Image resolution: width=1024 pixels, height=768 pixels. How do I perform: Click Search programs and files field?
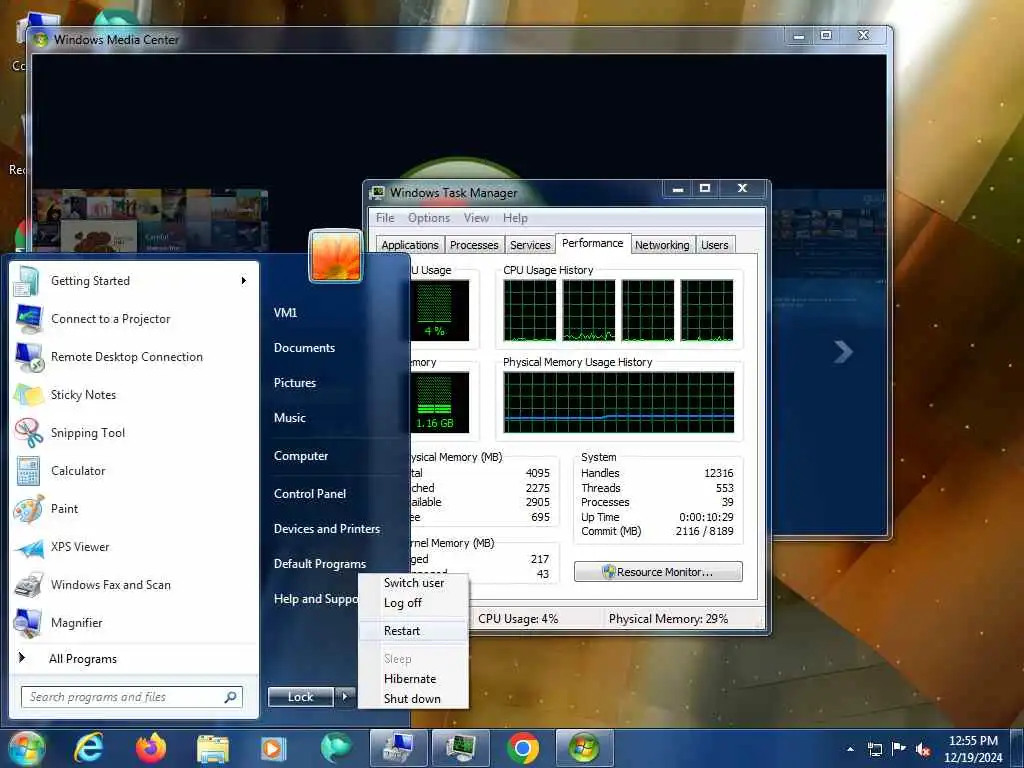[x=132, y=697]
